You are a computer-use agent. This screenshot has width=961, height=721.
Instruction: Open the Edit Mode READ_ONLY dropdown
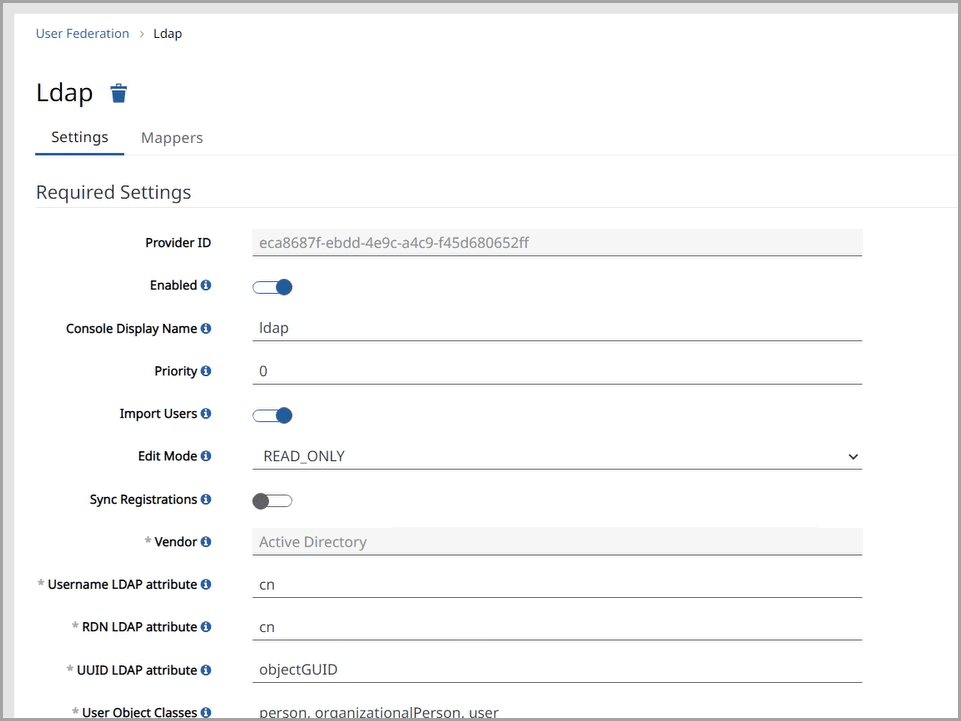(x=557, y=457)
